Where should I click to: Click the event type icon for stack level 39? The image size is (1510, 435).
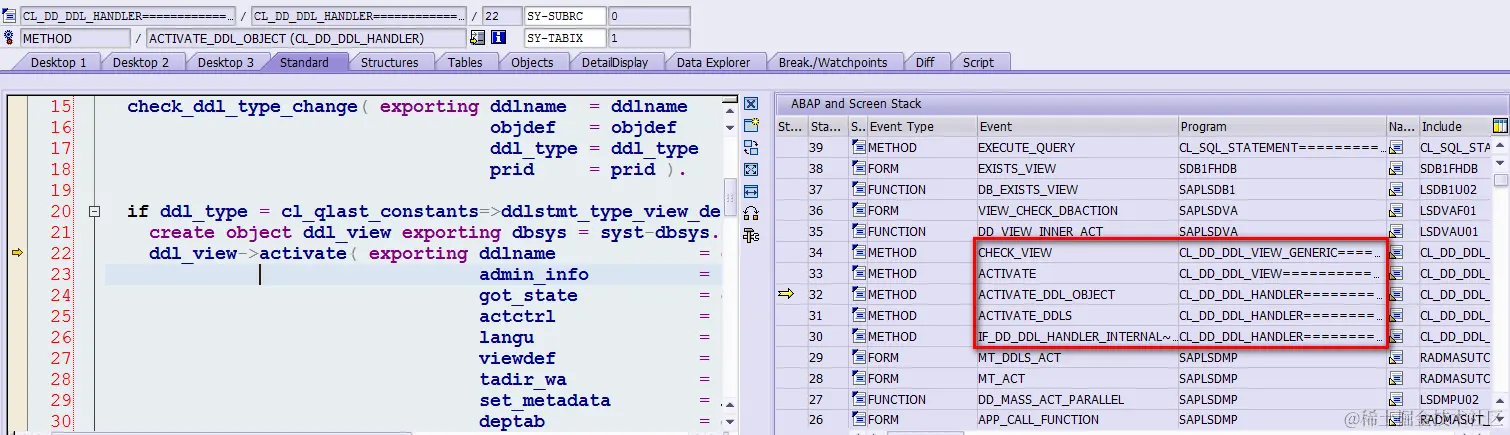[858, 148]
